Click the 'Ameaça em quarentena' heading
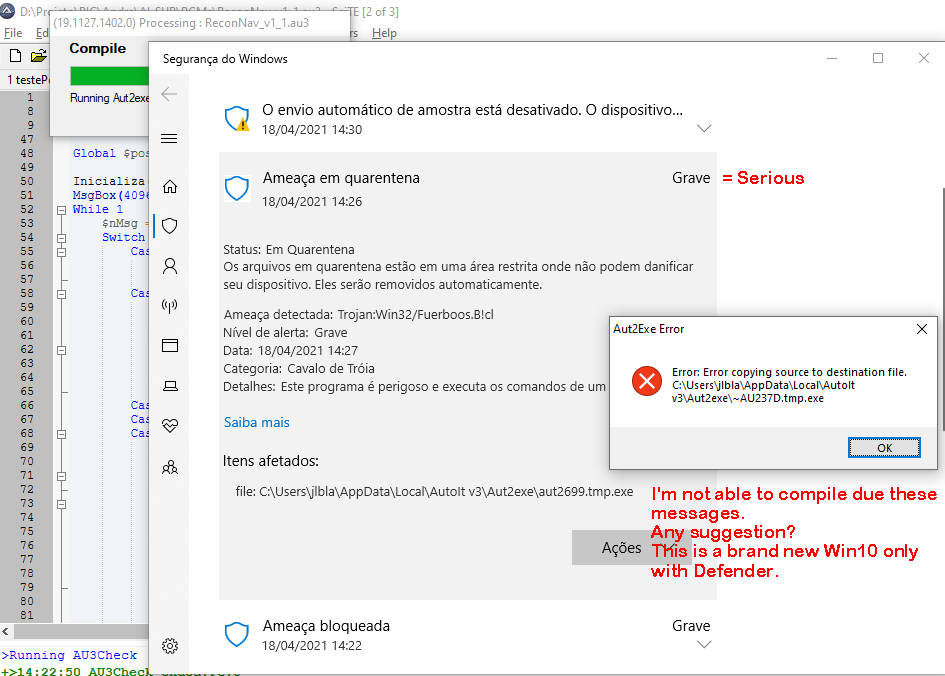The image size is (945, 676). tap(341, 178)
